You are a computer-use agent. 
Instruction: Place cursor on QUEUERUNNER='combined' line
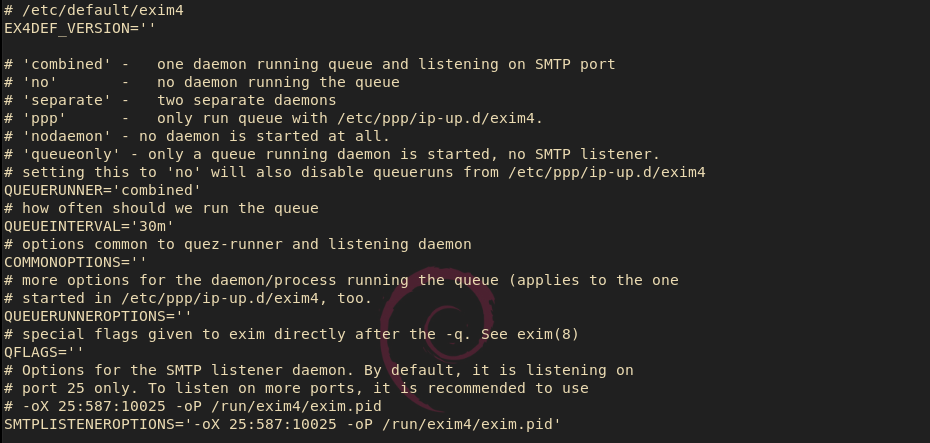[x=102, y=190]
